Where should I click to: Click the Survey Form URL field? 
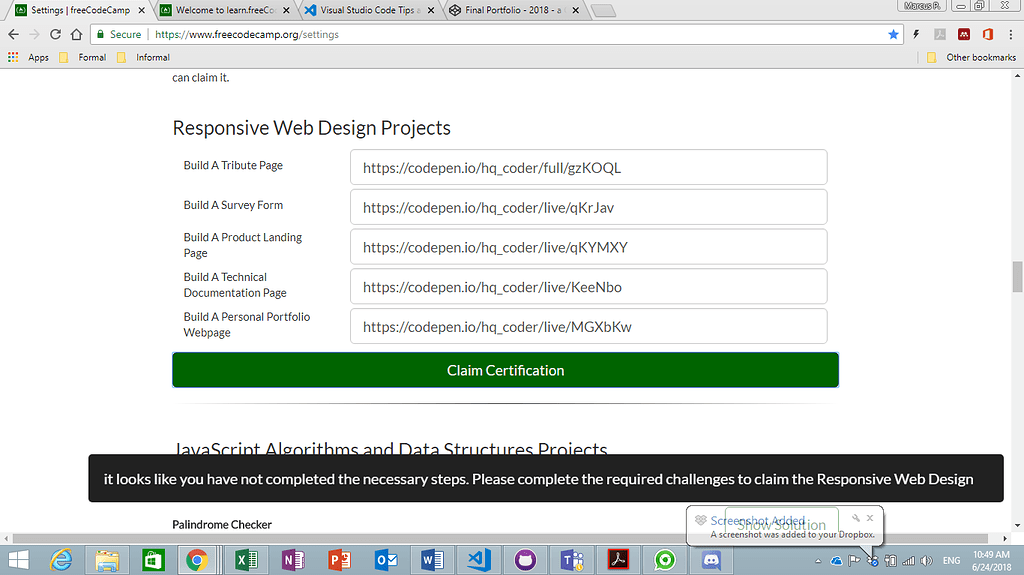(x=588, y=207)
